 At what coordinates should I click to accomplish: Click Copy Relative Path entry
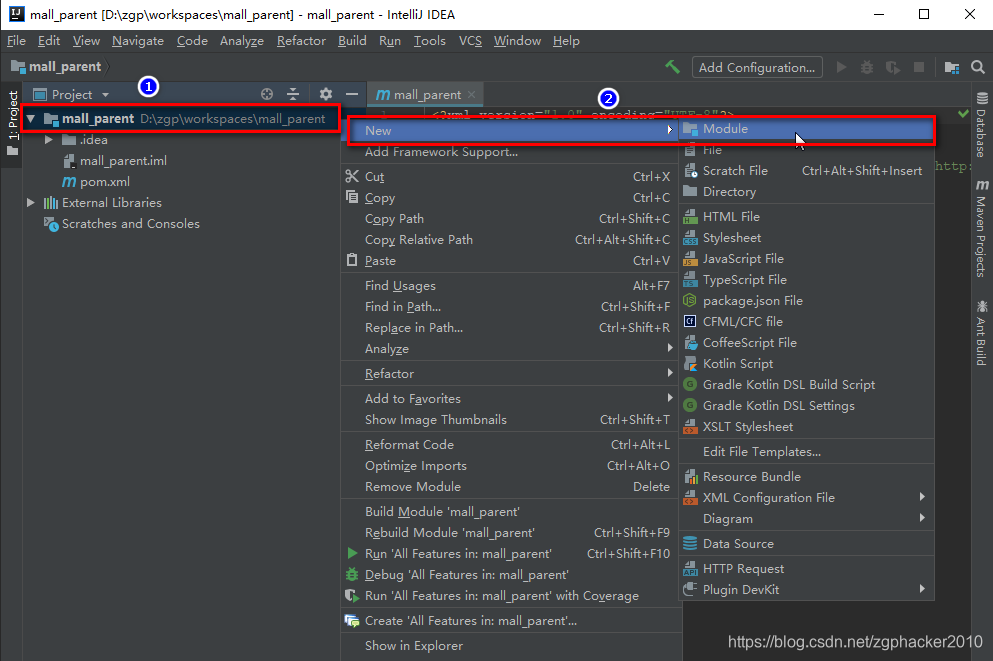pyautogui.click(x=510, y=239)
